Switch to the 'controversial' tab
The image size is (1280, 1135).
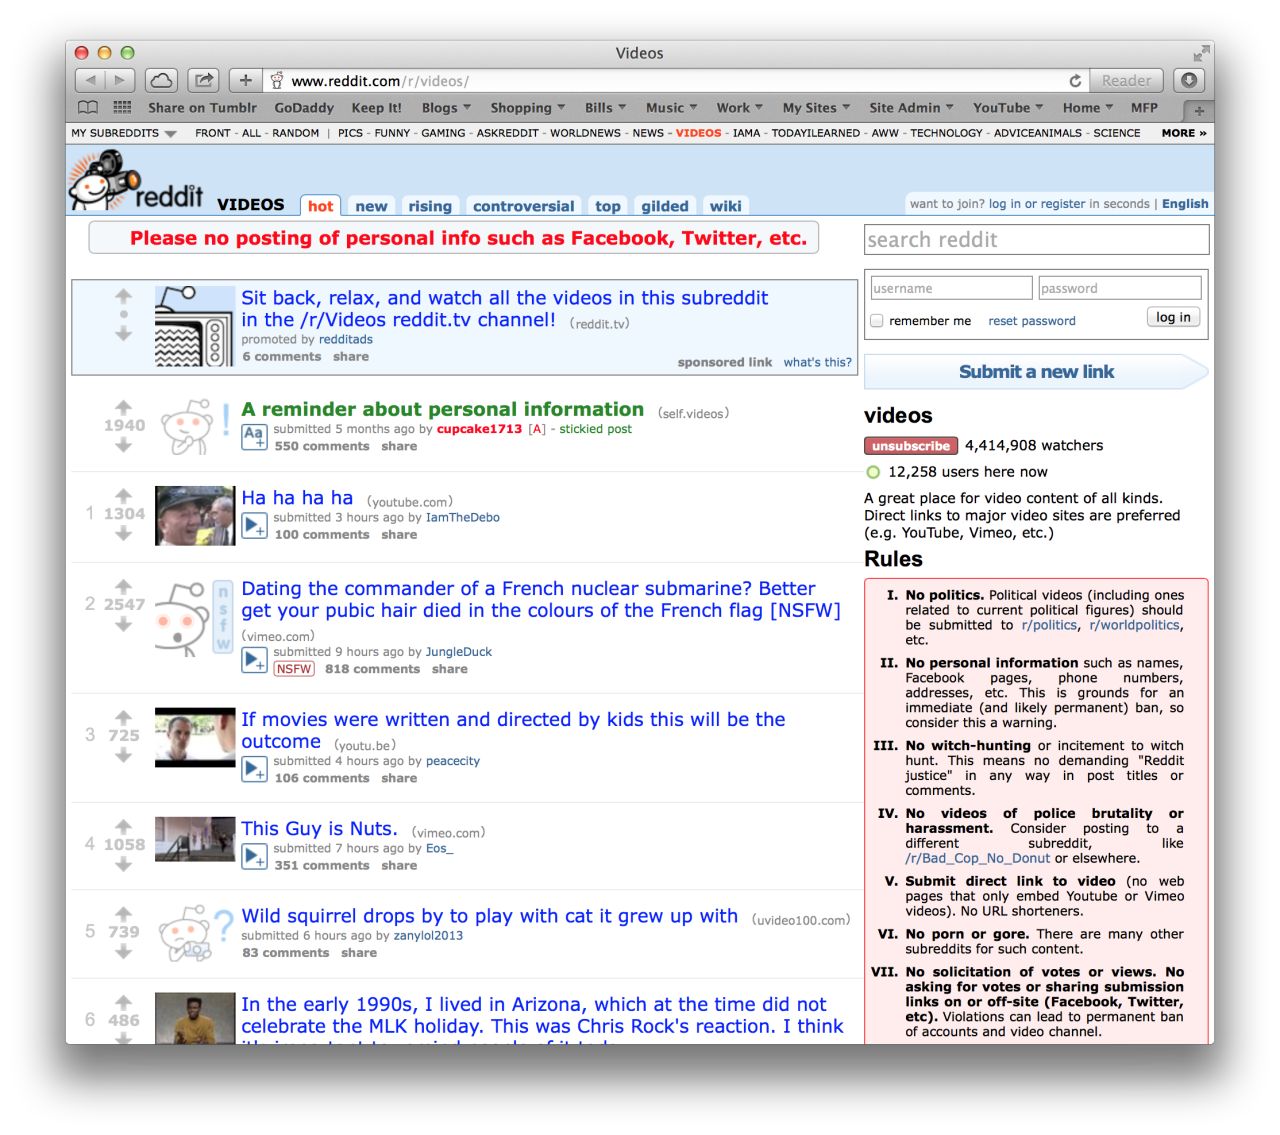[x=524, y=206]
